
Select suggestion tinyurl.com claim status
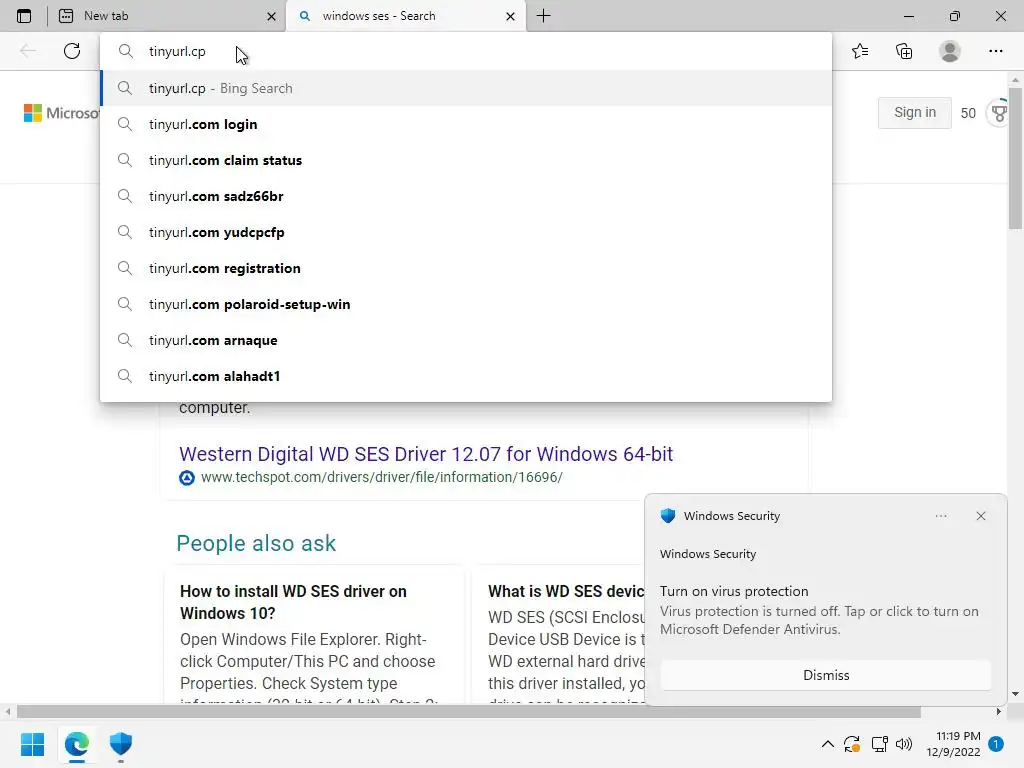pos(466,160)
